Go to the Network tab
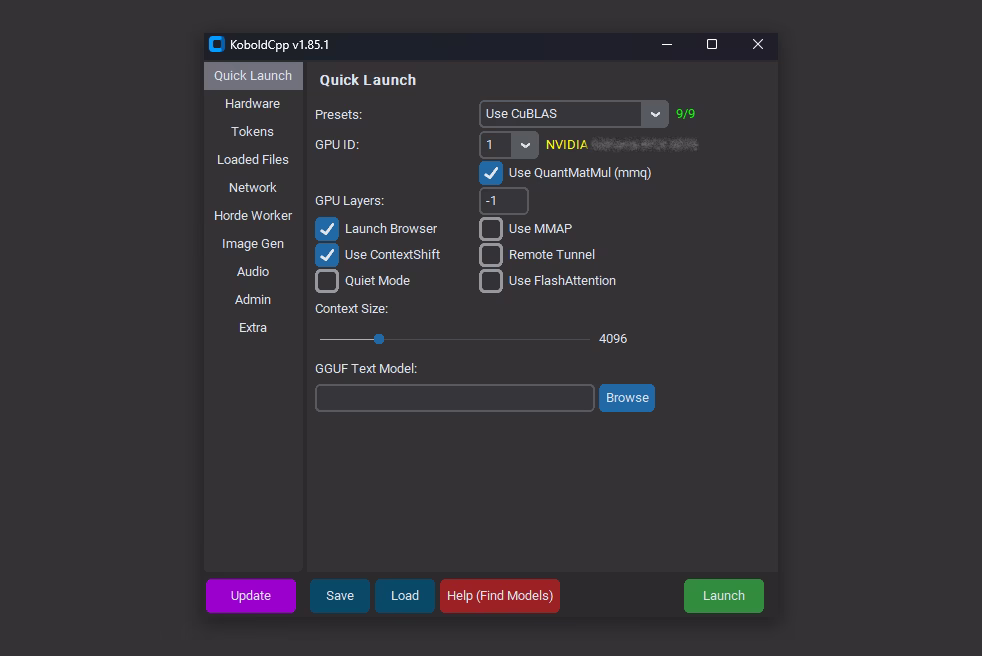The width and height of the screenshot is (982, 656). (252, 187)
